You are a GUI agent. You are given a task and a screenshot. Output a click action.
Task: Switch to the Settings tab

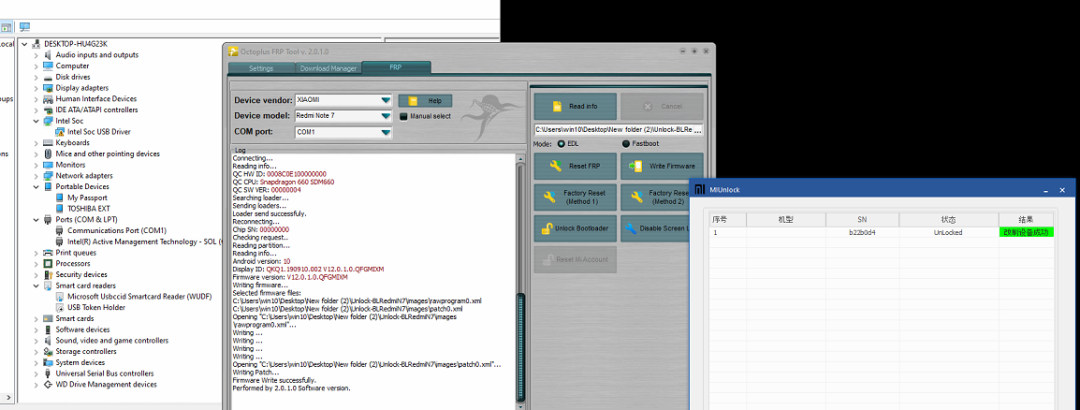(x=261, y=68)
